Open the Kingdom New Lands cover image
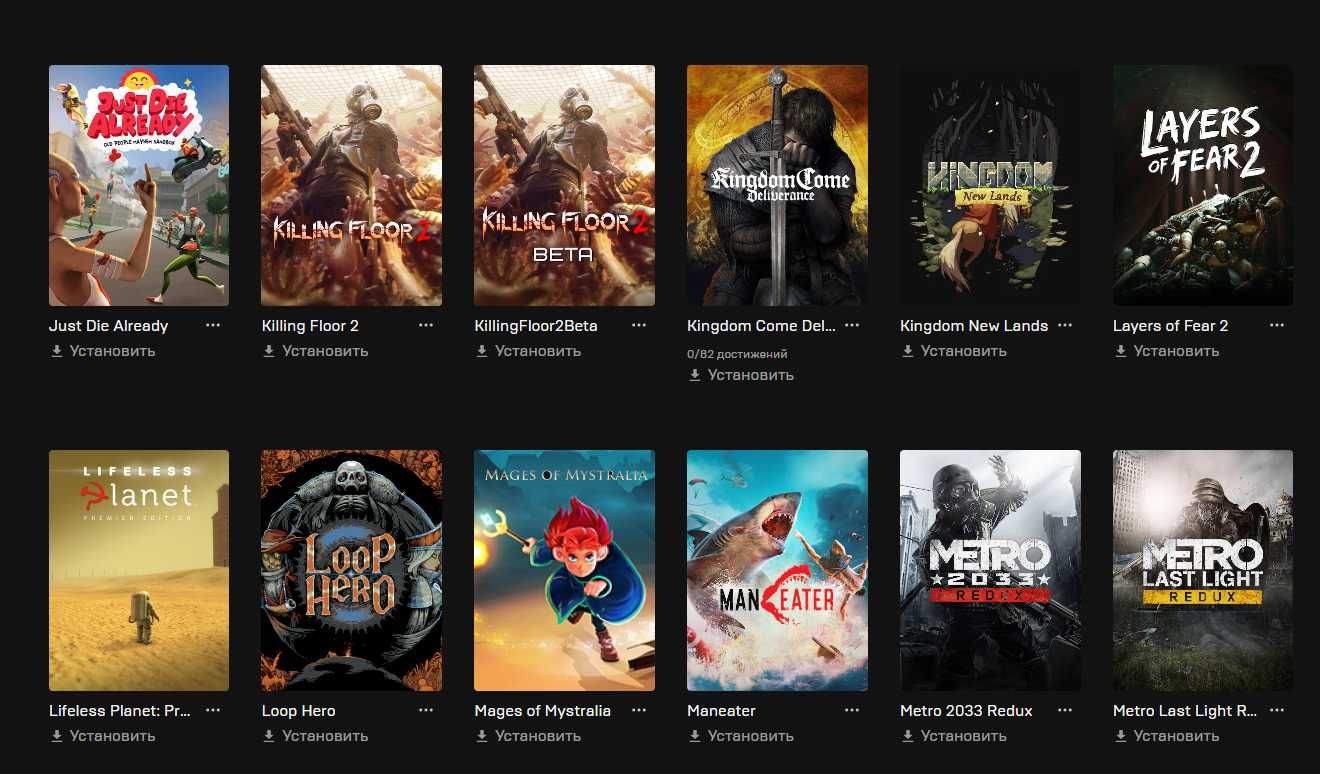The image size is (1320, 774). [990, 185]
